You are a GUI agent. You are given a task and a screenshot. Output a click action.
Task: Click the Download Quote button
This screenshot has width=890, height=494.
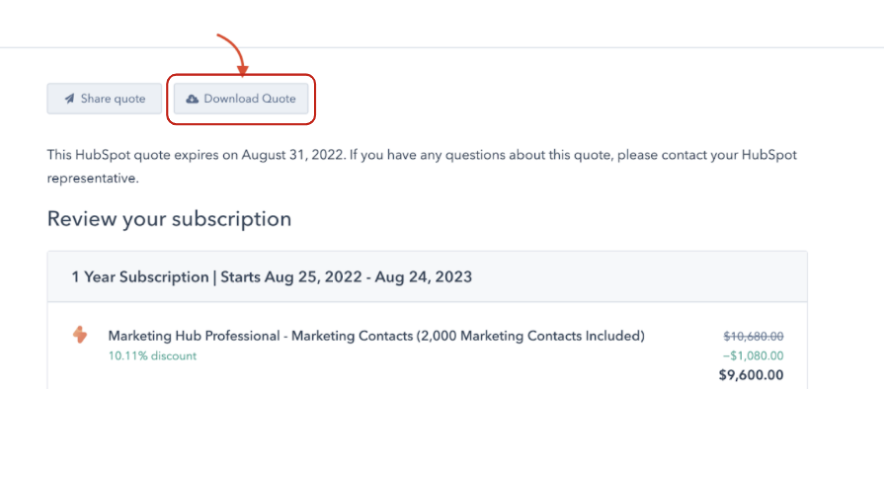(241, 99)
